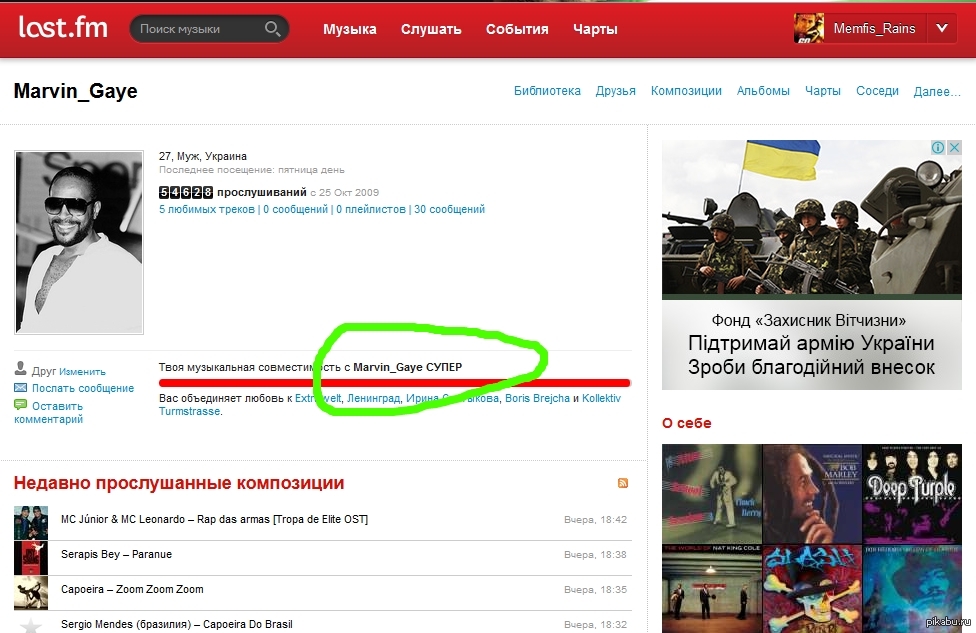The height and width of the screenshot is (633, 976).
Task: Switch to the Библиотека tab
Action: 547,91
